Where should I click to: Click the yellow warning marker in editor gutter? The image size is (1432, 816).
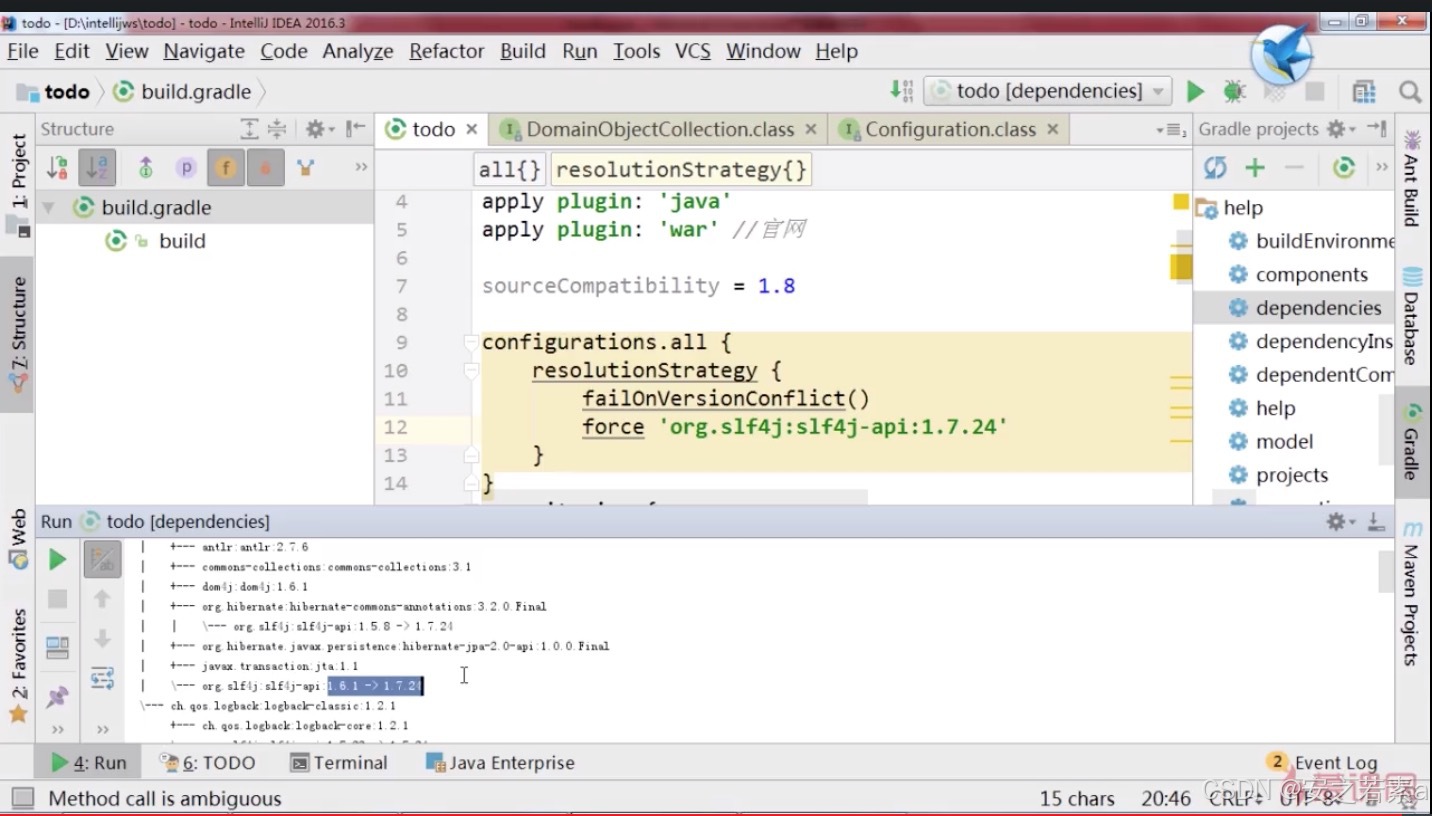pos(1181,203)
